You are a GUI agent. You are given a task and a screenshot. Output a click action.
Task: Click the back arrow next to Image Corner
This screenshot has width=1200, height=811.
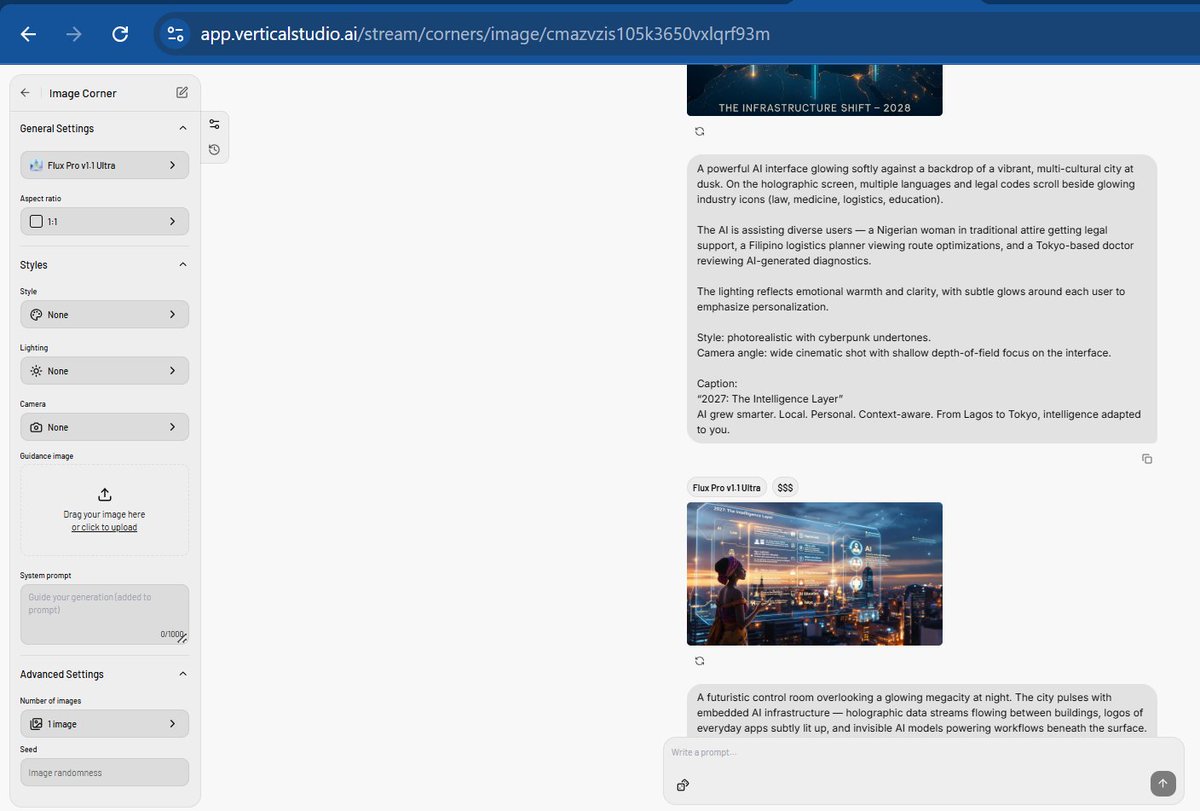click(25, 93)
